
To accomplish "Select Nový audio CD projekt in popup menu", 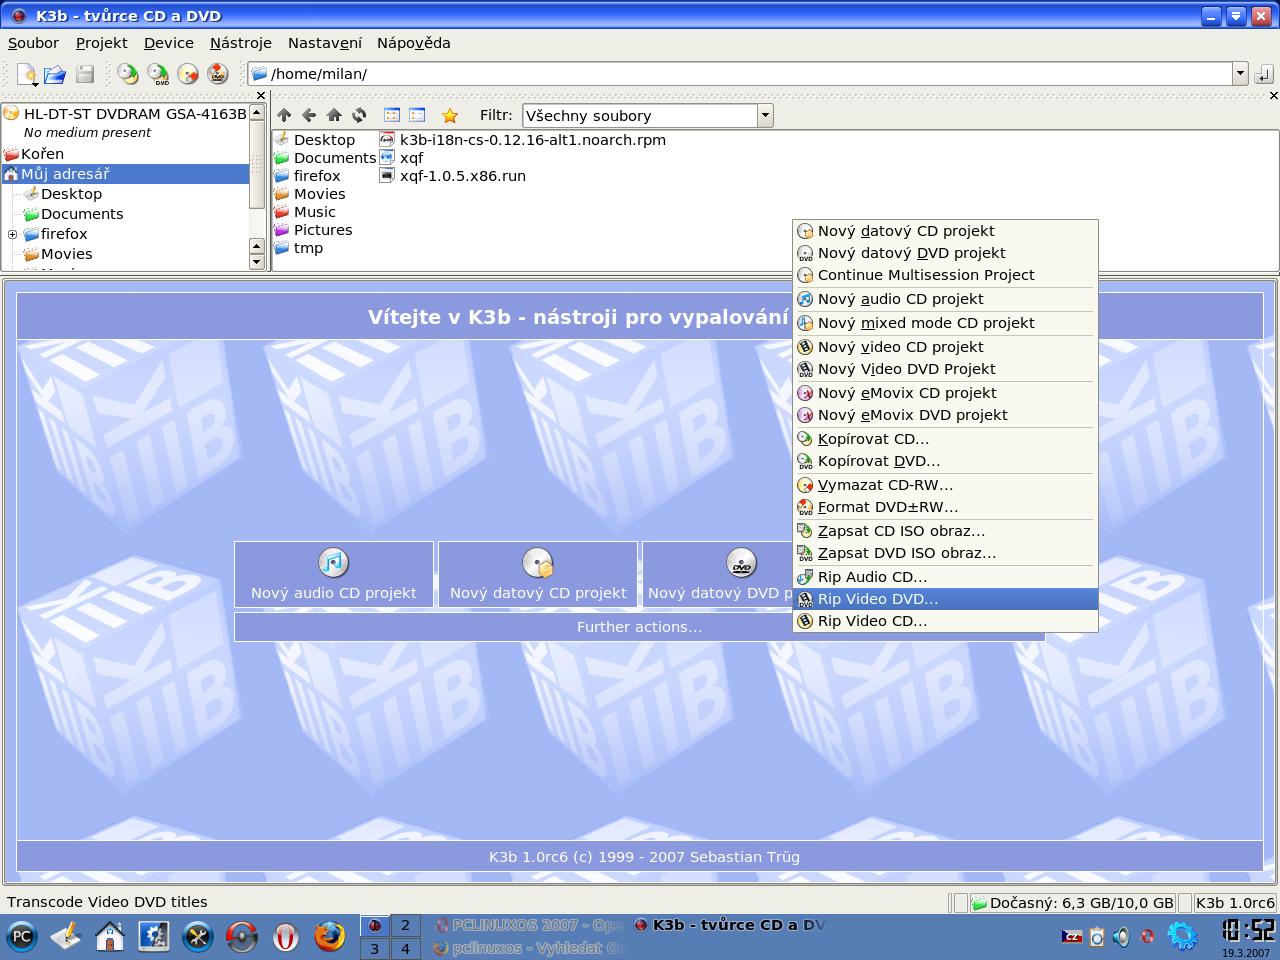I will [945, 299].
